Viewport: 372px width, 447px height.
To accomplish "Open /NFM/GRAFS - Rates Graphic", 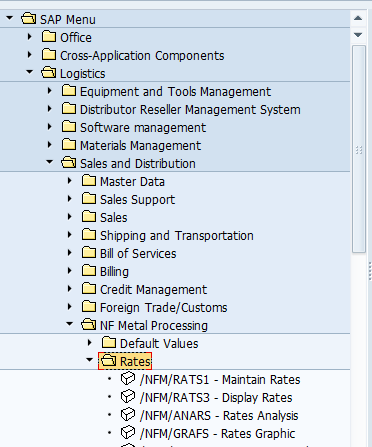I will [x=217, y=434].
